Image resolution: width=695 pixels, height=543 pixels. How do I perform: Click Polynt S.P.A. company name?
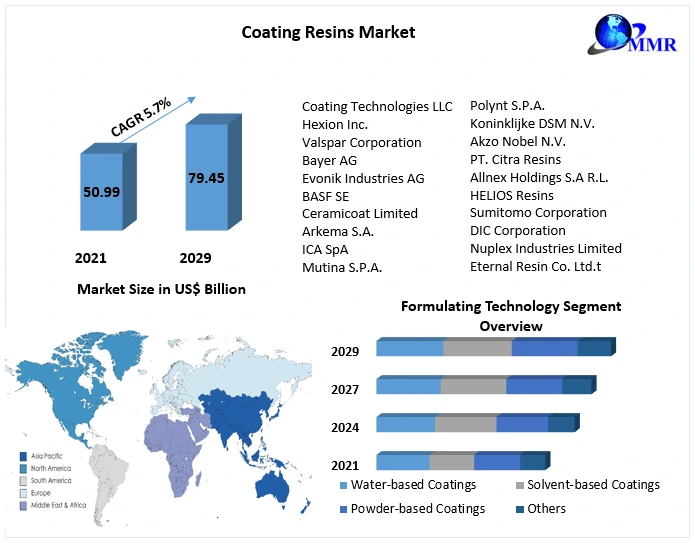click(507, 105)
